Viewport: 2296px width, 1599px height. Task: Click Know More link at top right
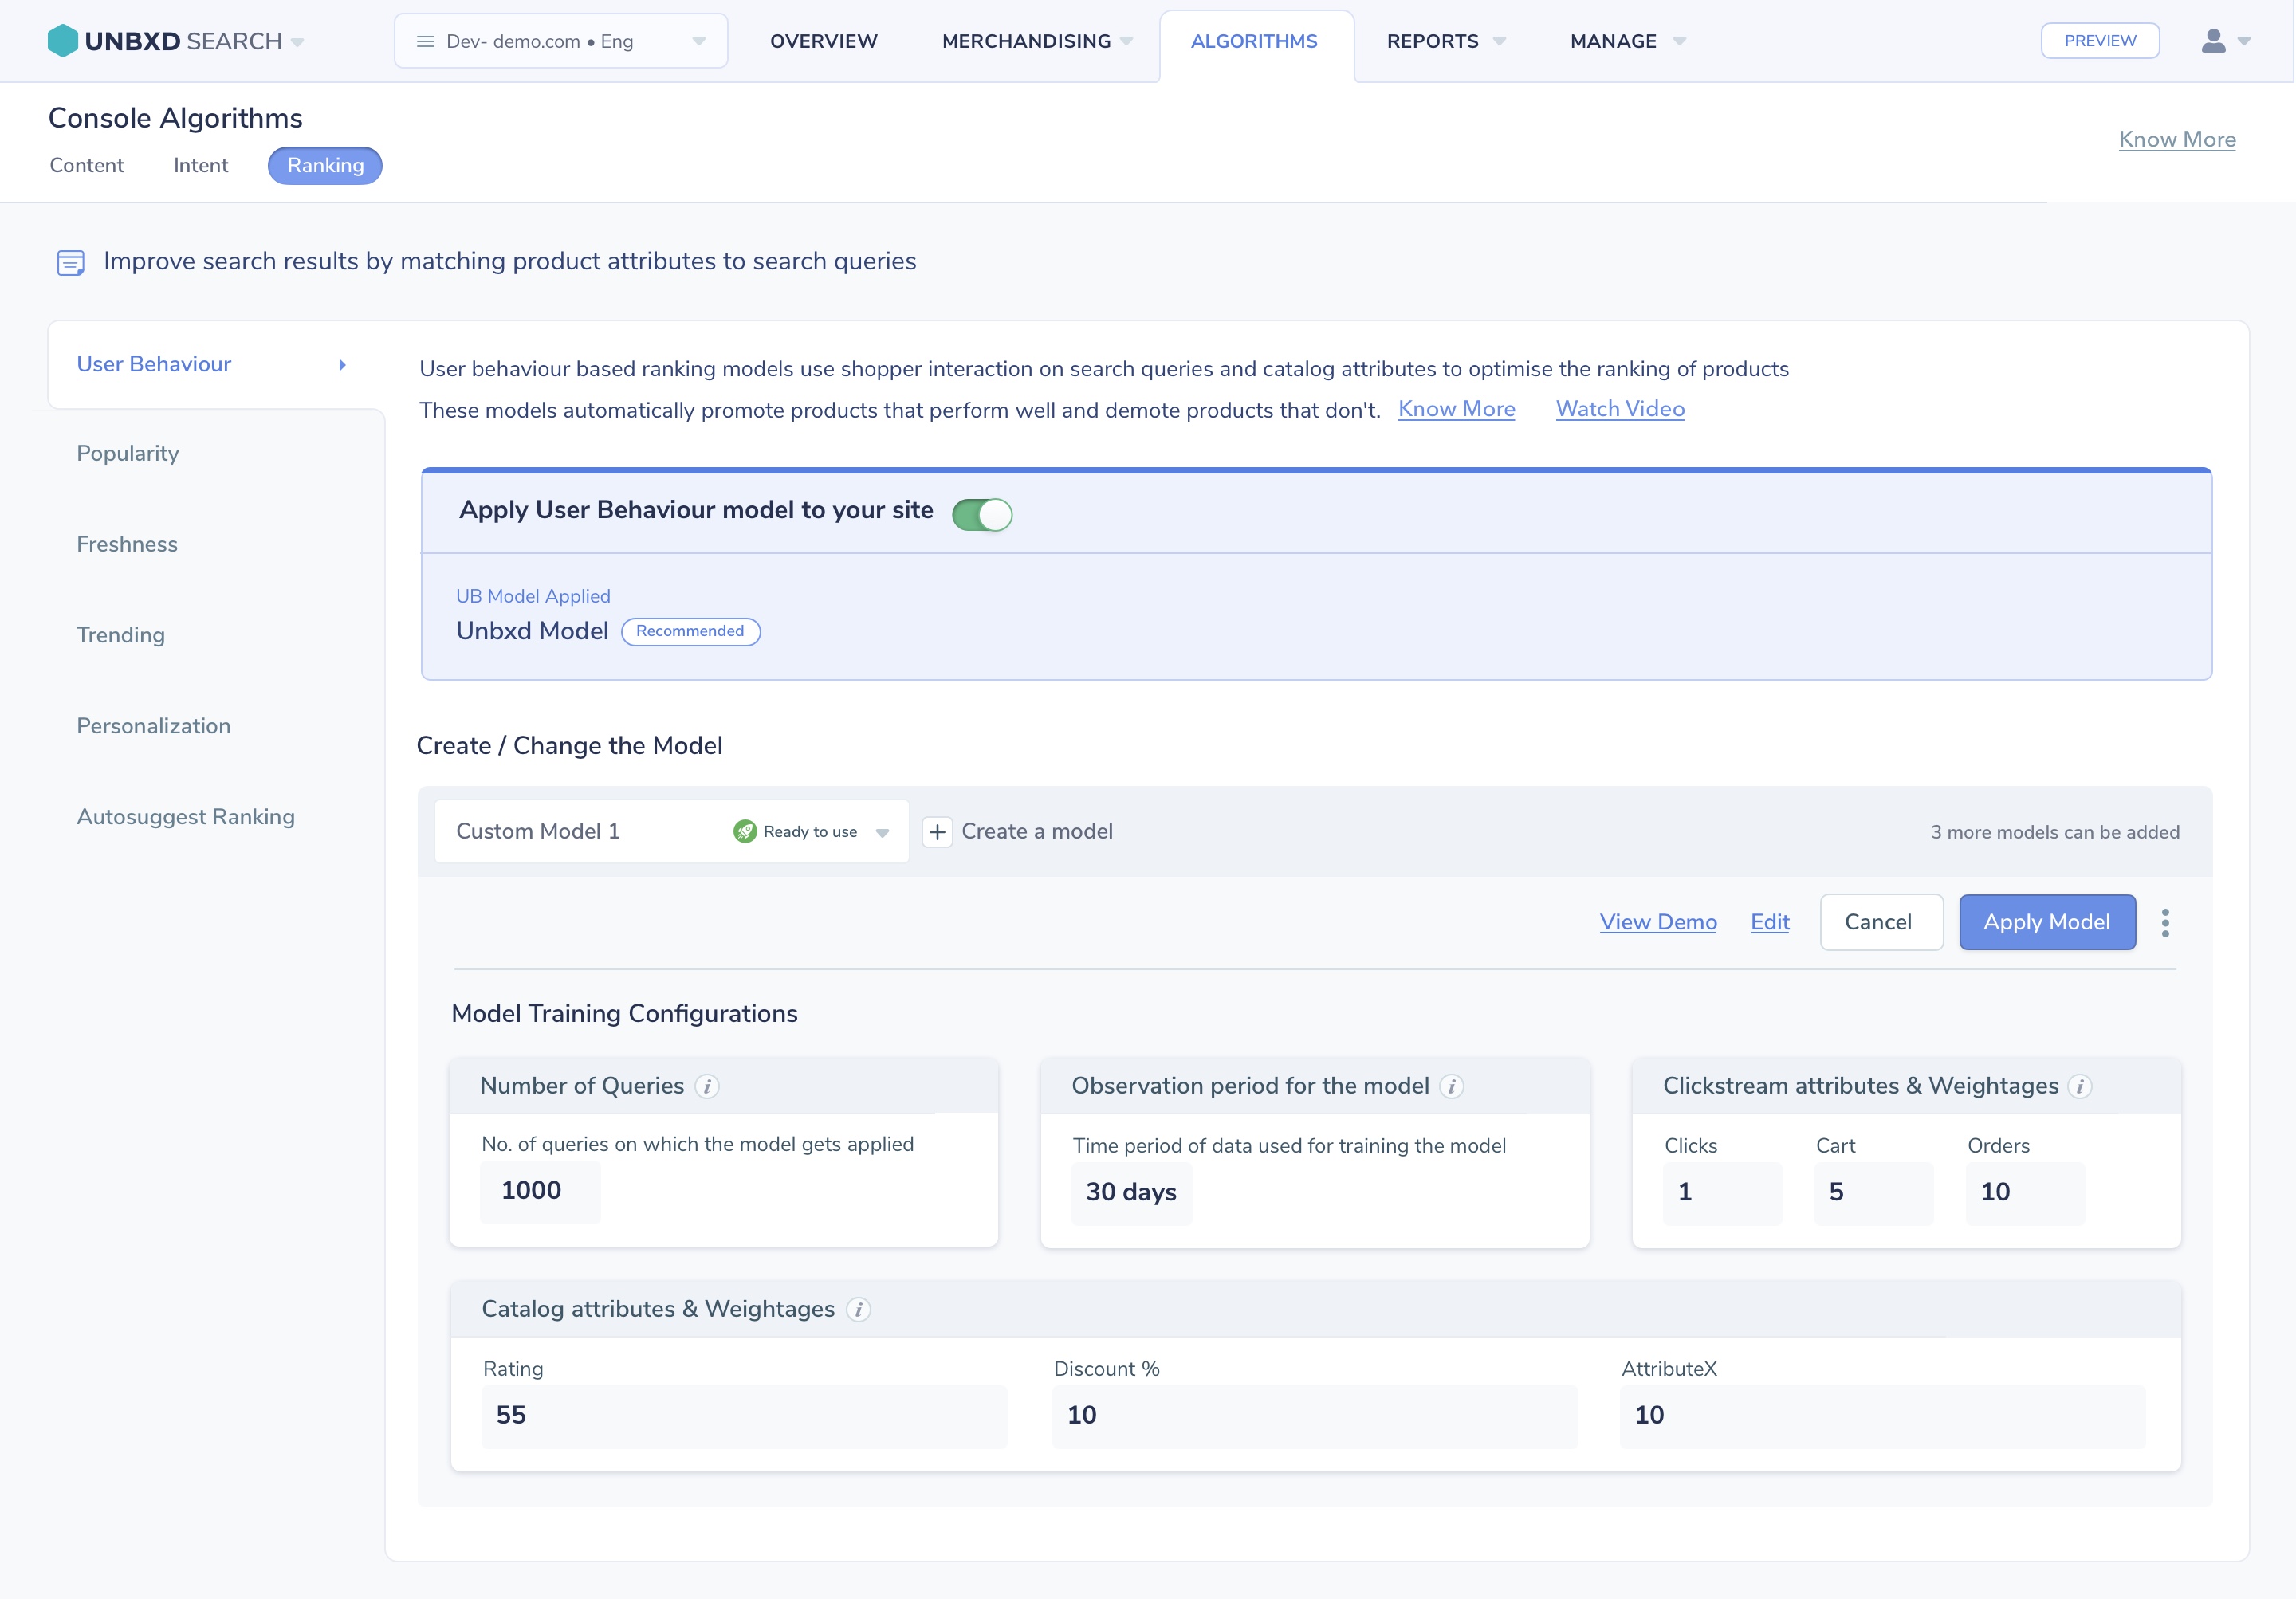pyautogui.click(x=2177, y=139)
